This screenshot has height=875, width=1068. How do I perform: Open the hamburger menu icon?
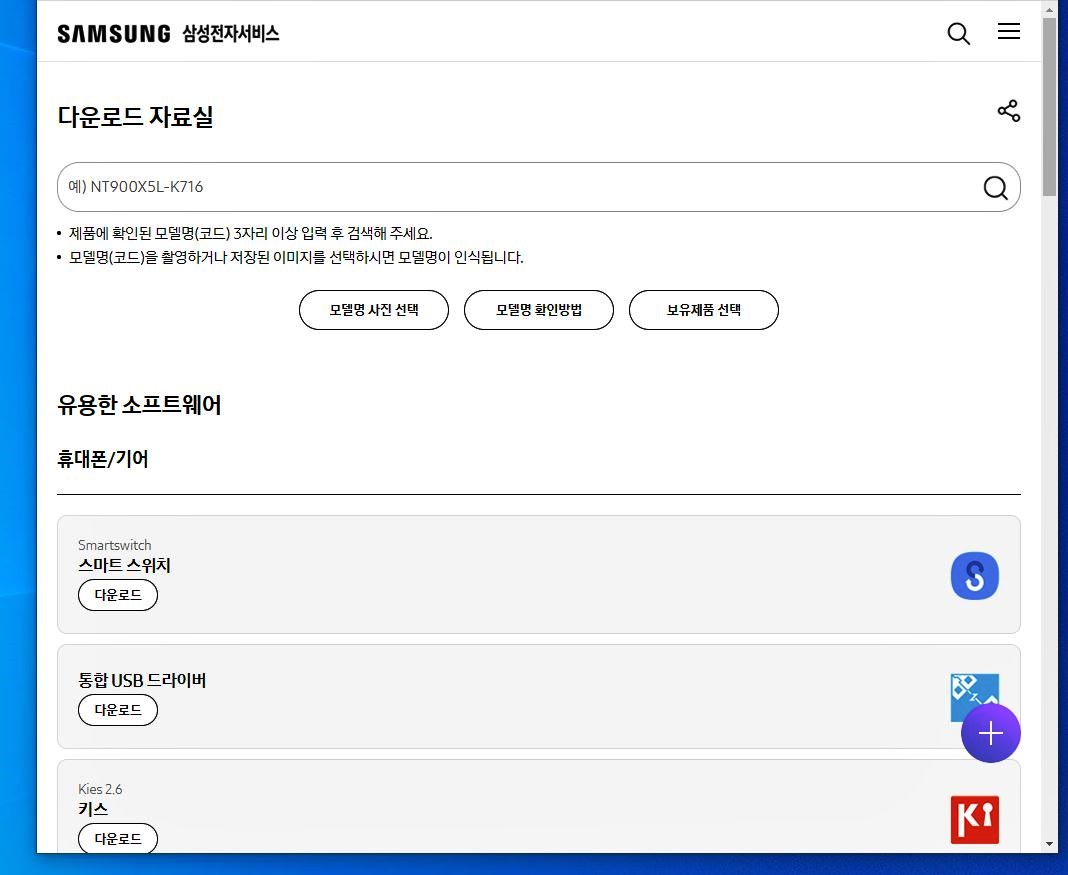coord(1008,31)
